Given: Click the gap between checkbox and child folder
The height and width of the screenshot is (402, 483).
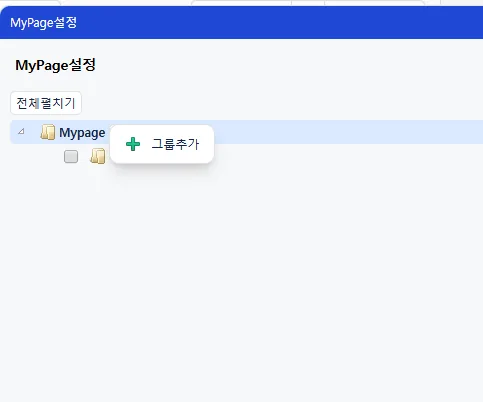Looking at the screenshot, I should [x=84, y=156].
